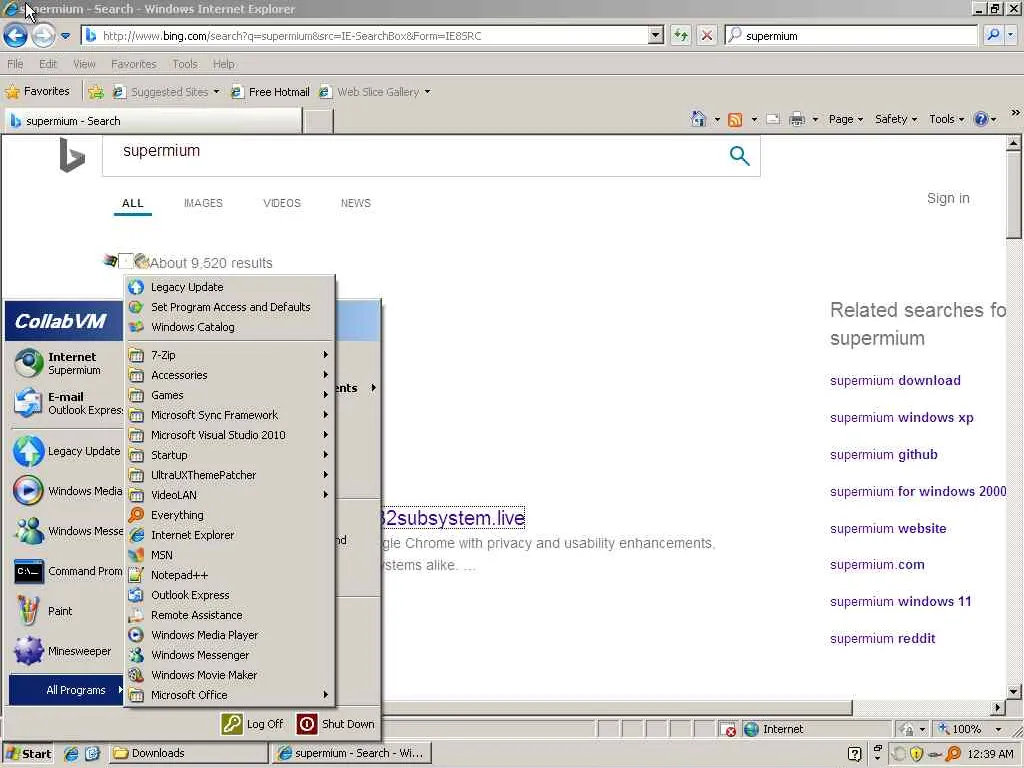Screen dimensions: 1024x768
Task: Expand the 7-Zip folder submenu
Action: (x=229, y=355)
